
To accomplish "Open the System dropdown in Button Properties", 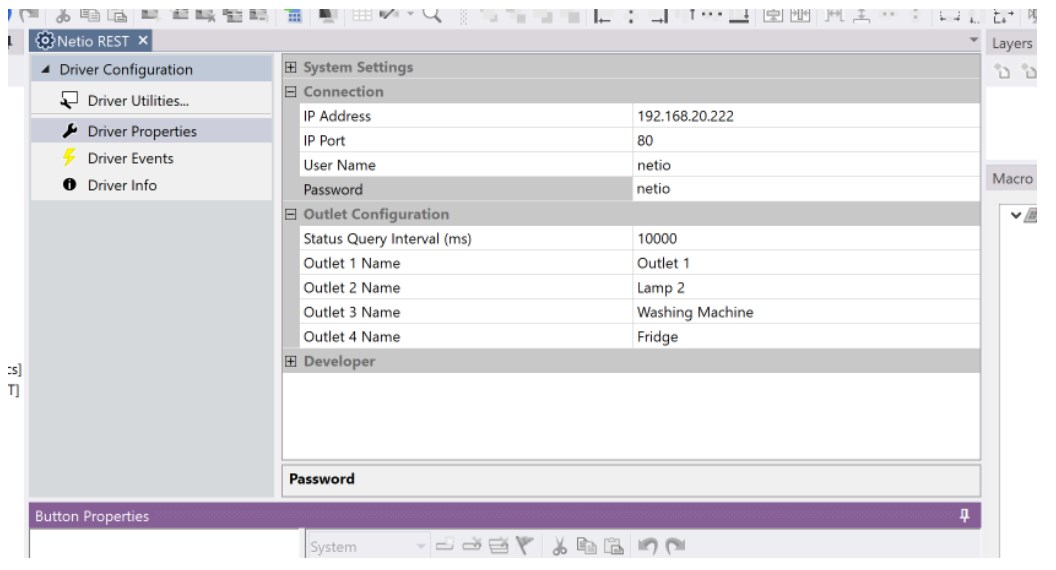I will click(x=420, y=546).
